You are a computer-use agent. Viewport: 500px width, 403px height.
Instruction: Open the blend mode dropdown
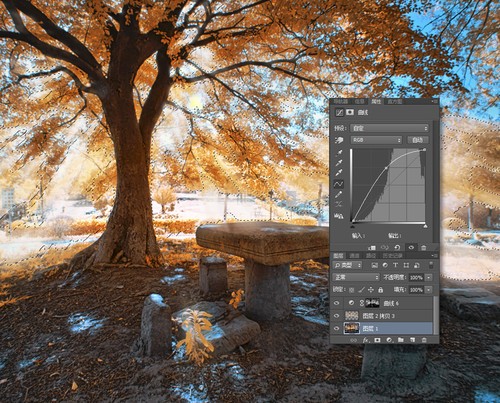(x=356, y=277)
